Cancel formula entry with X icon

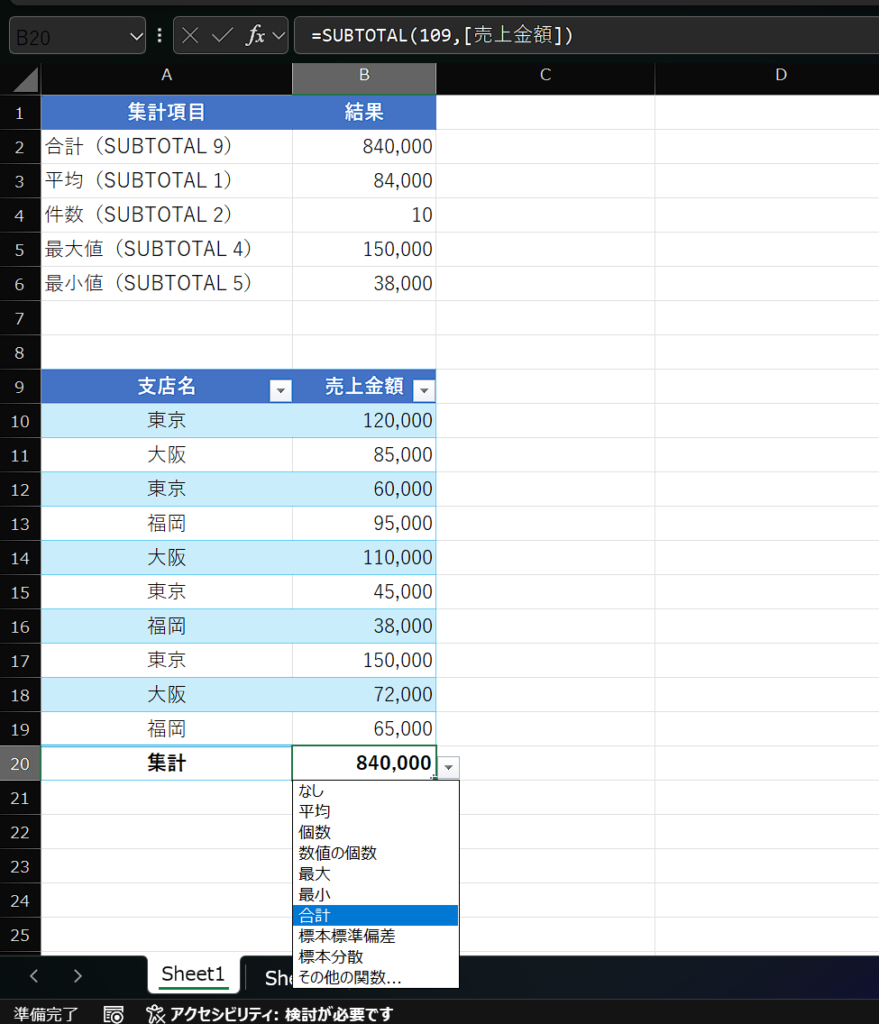point(190,36)
